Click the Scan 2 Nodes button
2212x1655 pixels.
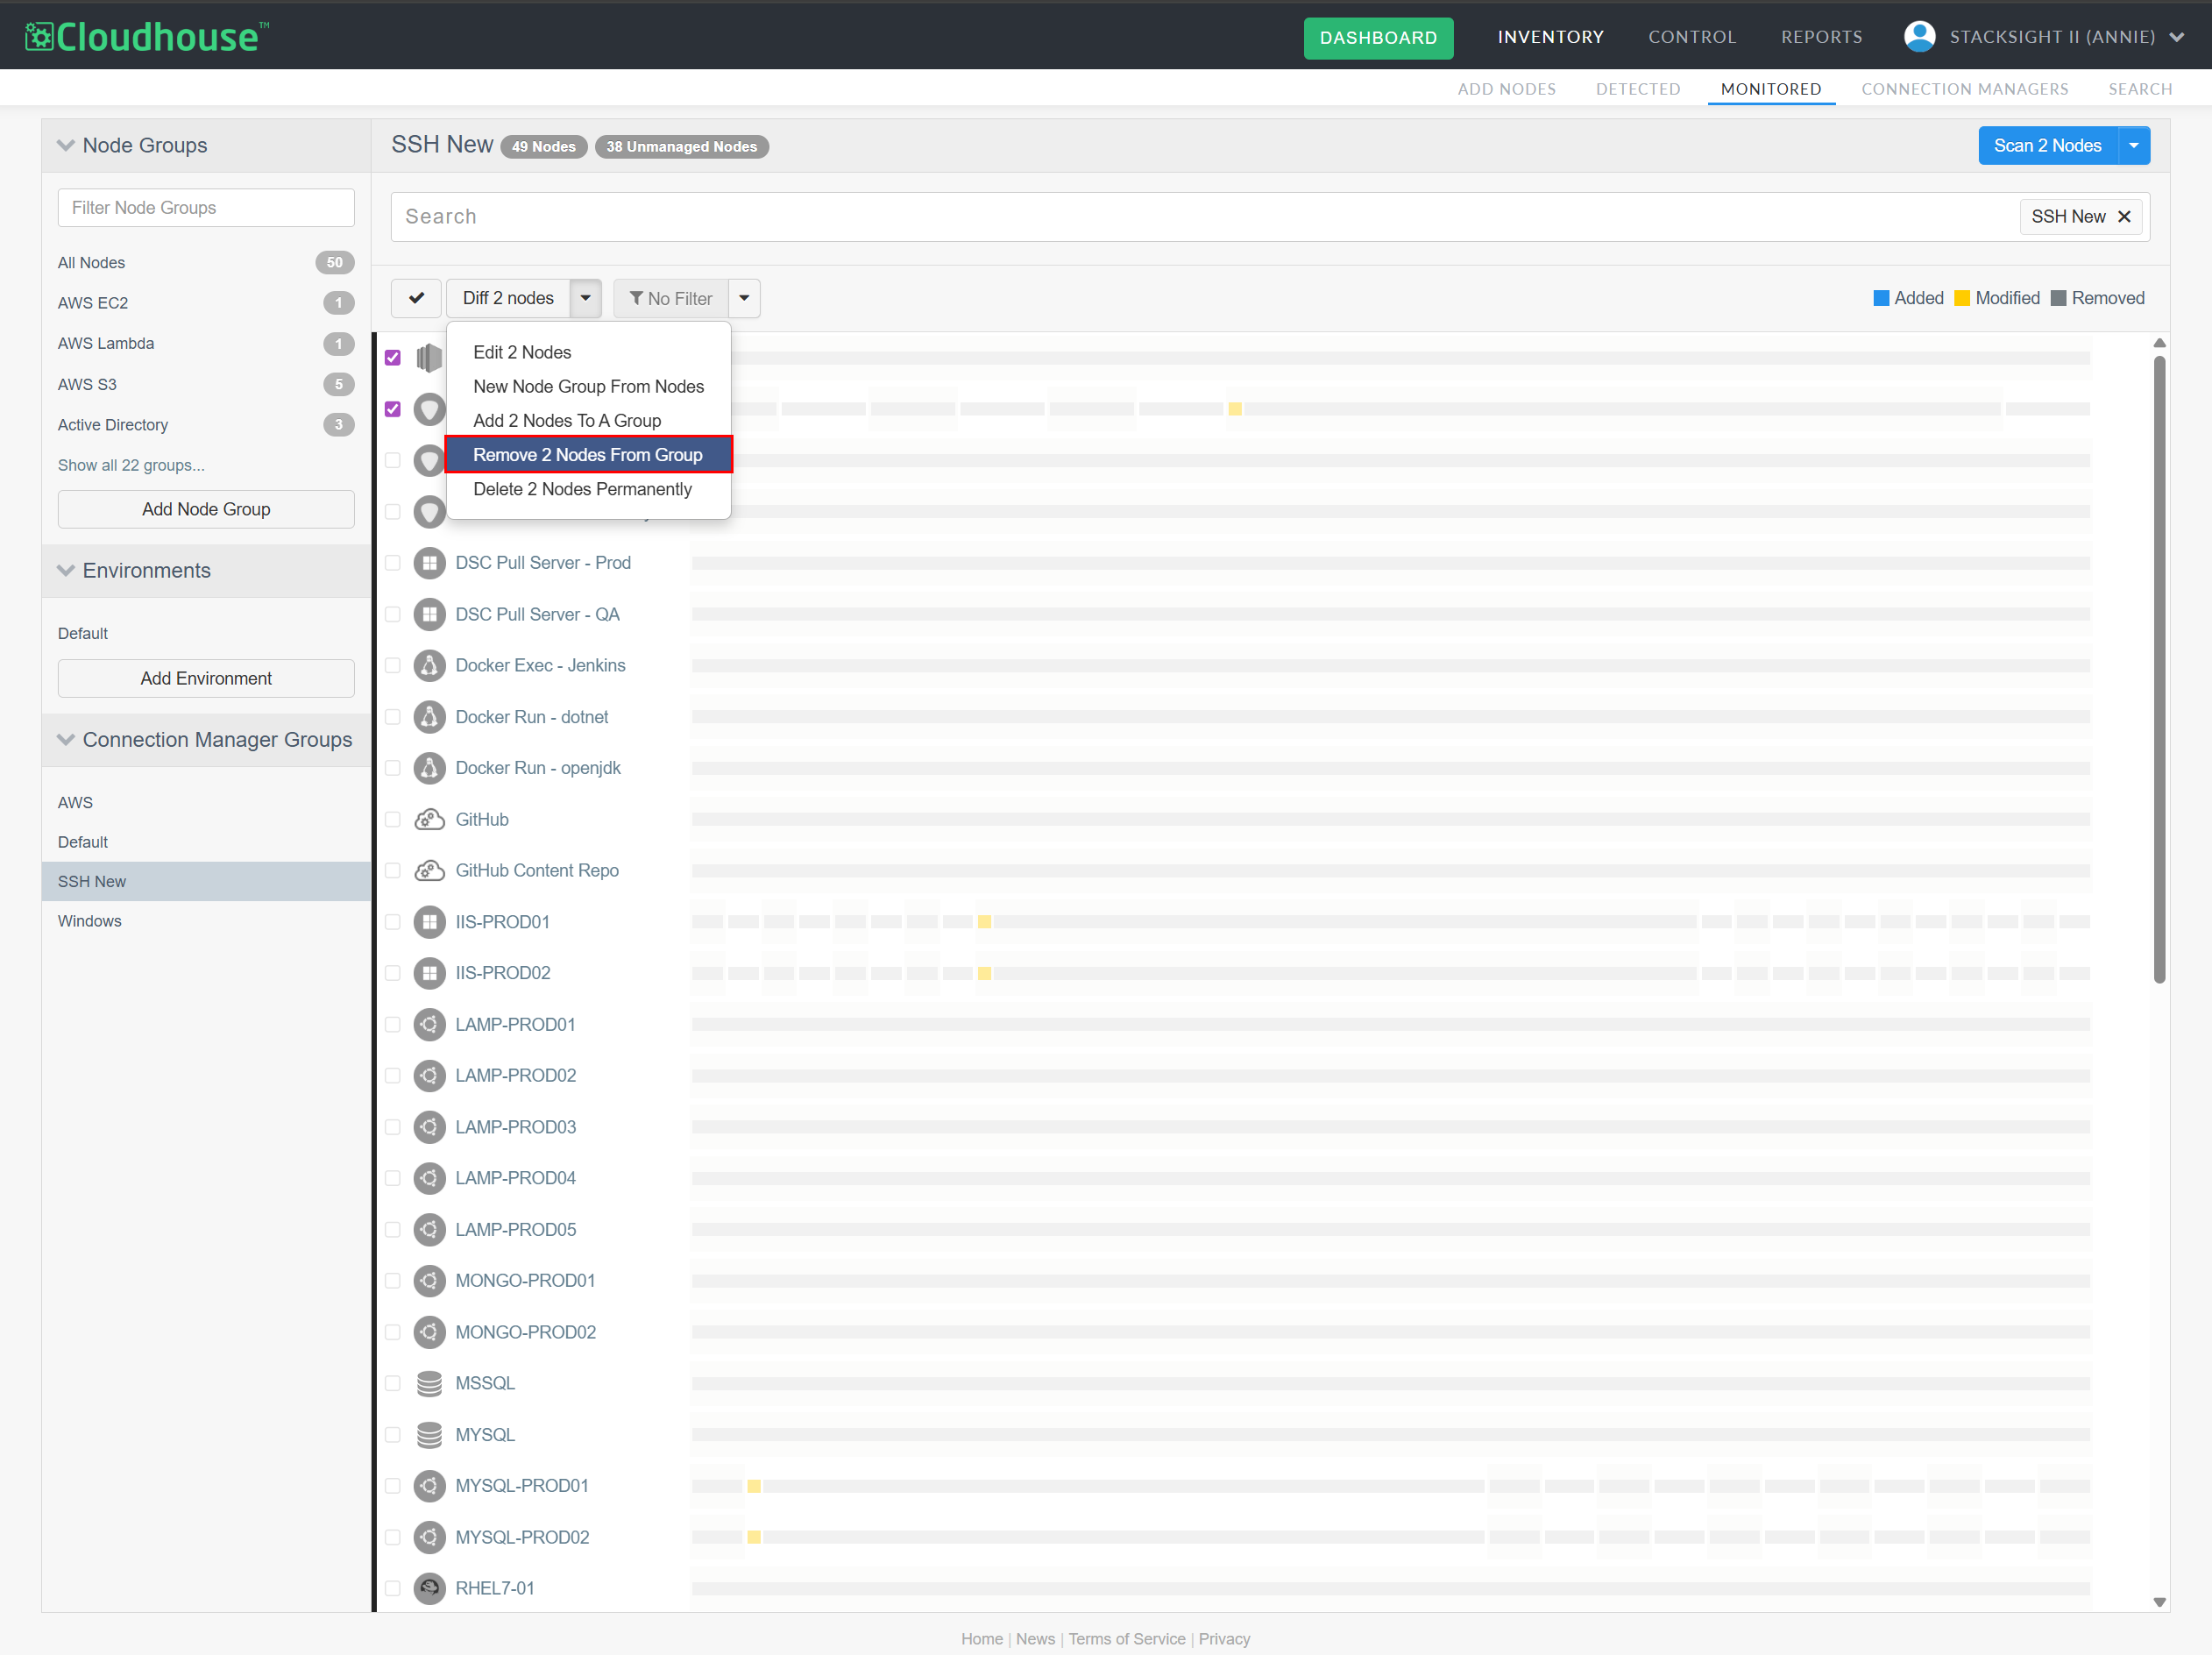pos(2047,145)
